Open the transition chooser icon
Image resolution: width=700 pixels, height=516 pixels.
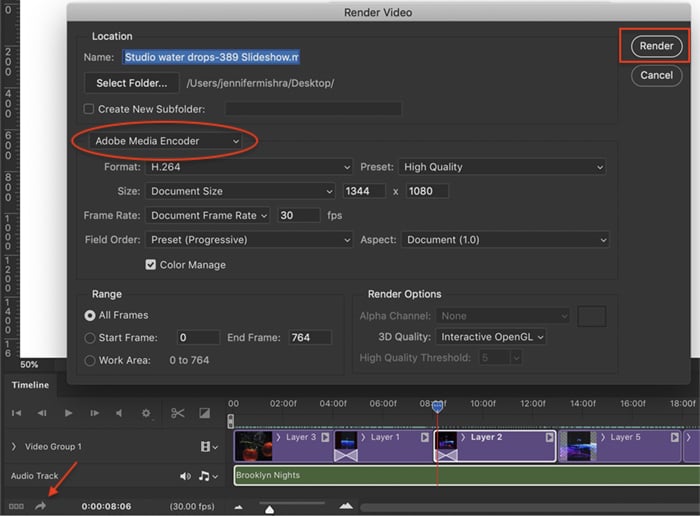tap(204, 413)
